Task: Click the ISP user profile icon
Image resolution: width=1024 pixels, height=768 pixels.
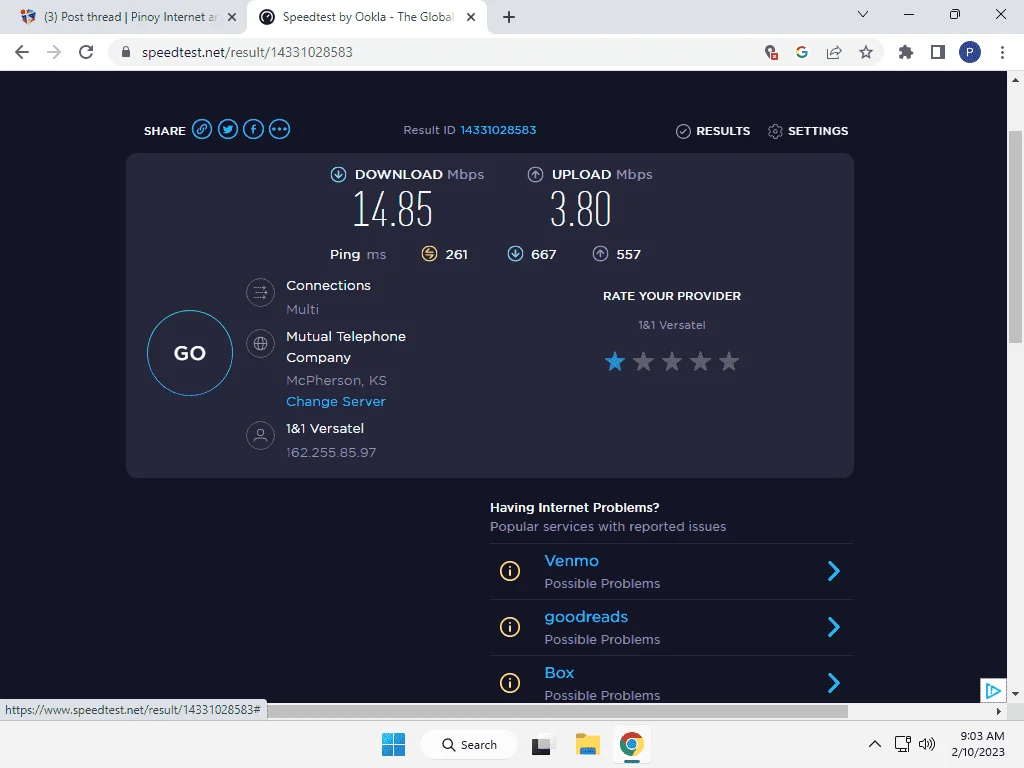Action: click(x=261, y=435)
